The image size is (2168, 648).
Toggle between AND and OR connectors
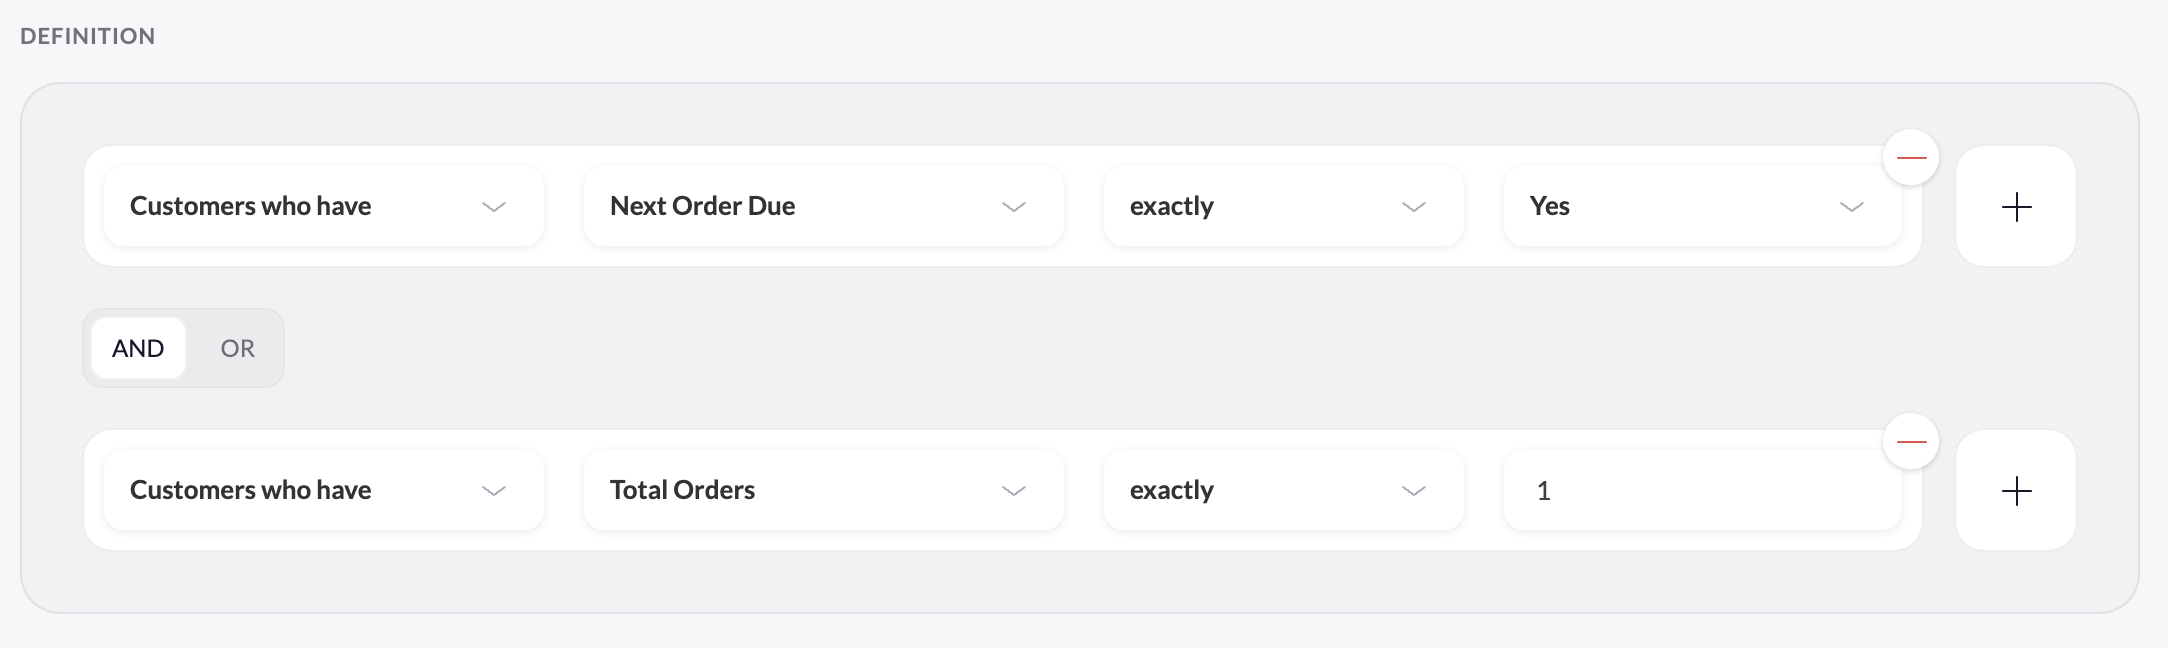(183, 348)
